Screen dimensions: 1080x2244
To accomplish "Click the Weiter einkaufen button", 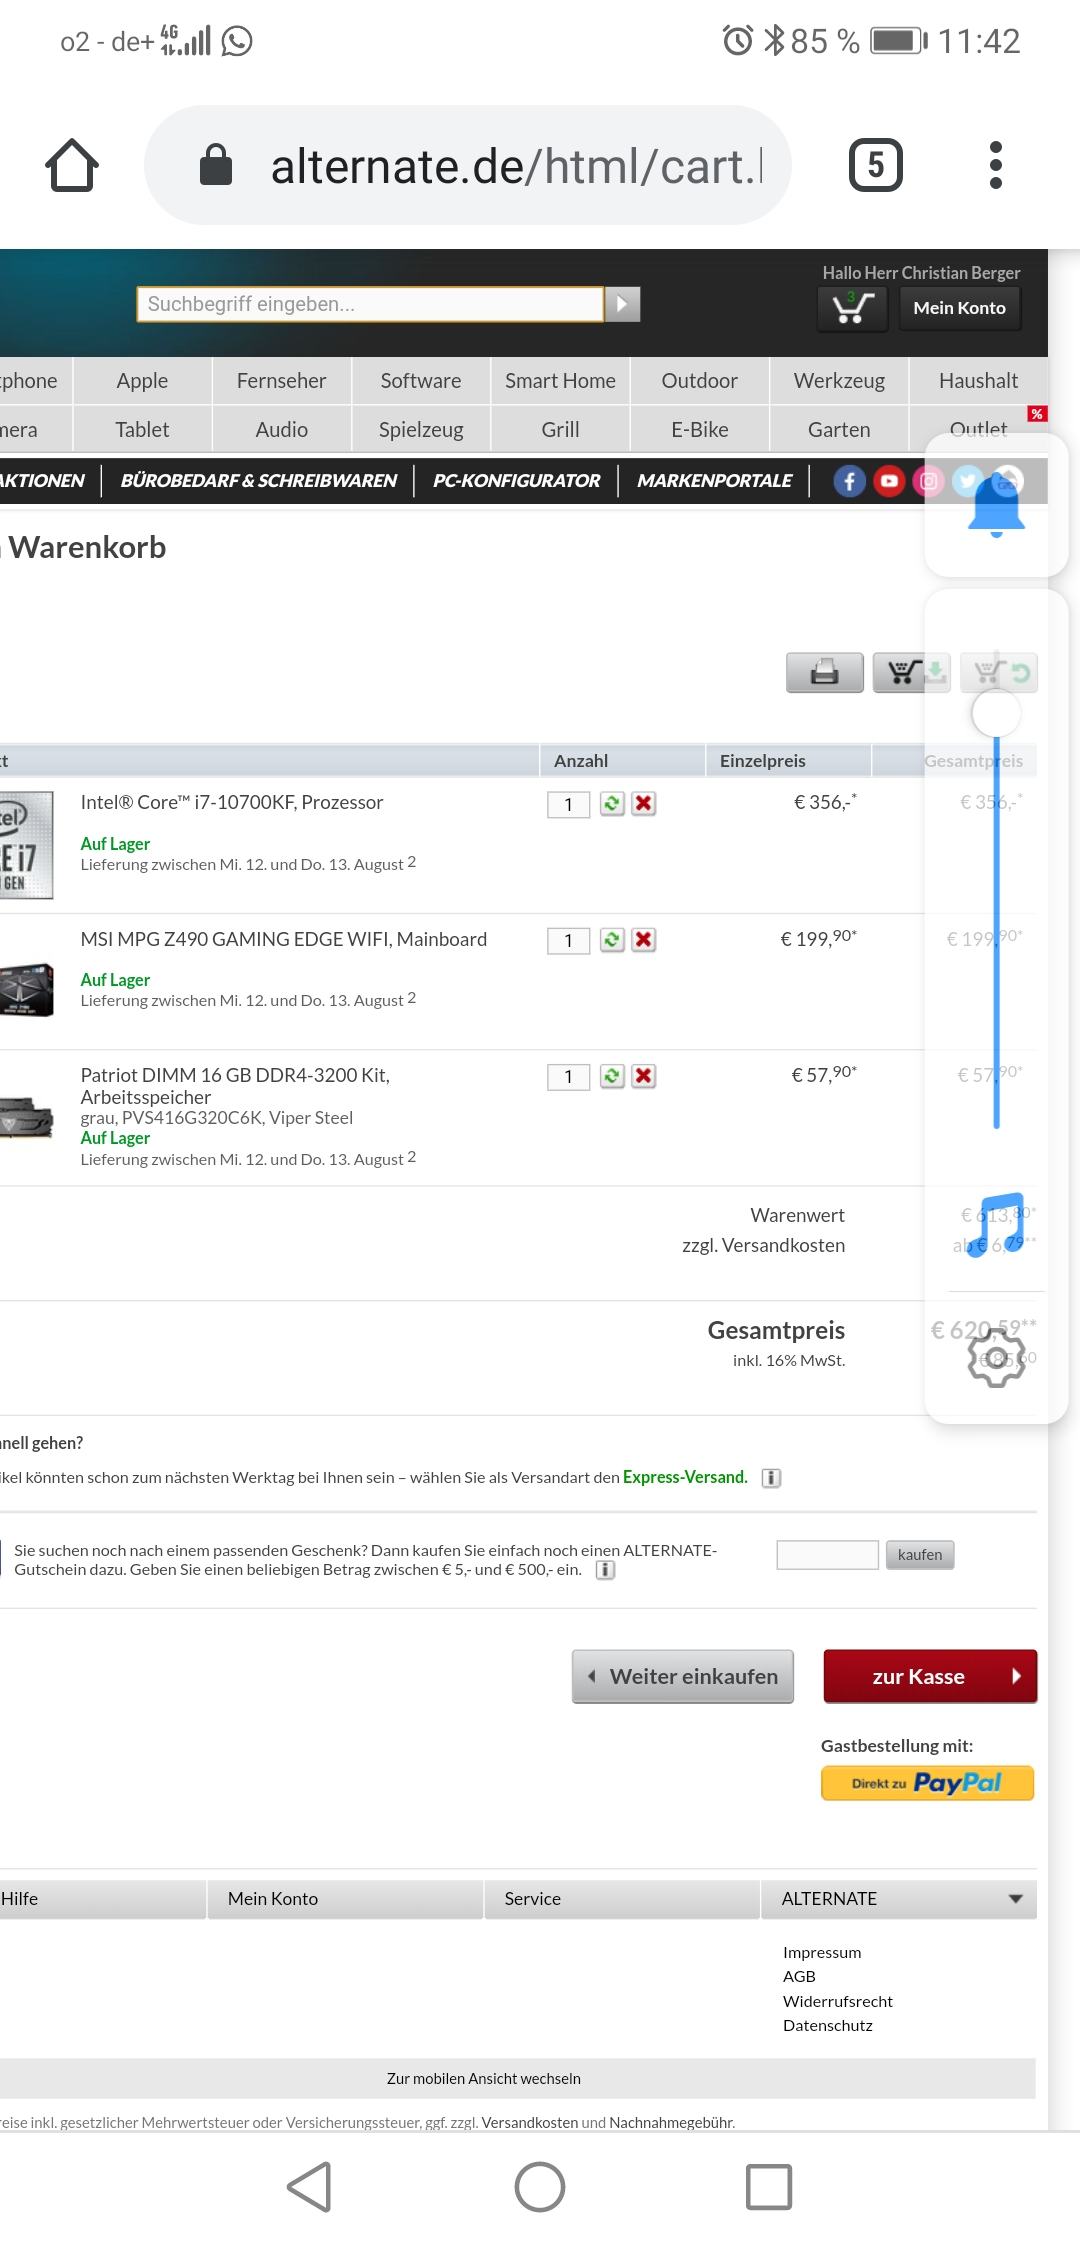I will click(683, 1676).
